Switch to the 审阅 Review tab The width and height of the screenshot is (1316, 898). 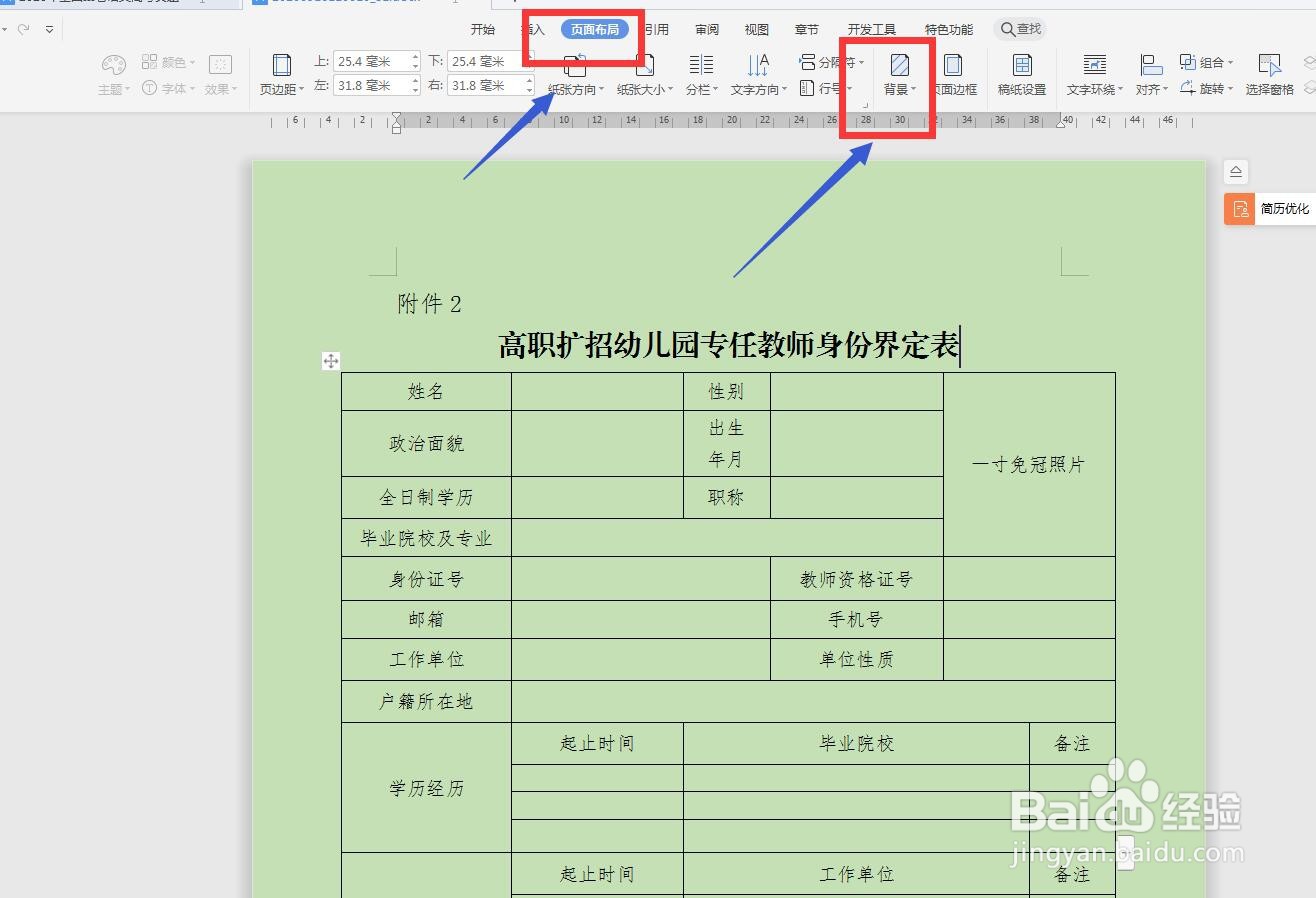707,29
